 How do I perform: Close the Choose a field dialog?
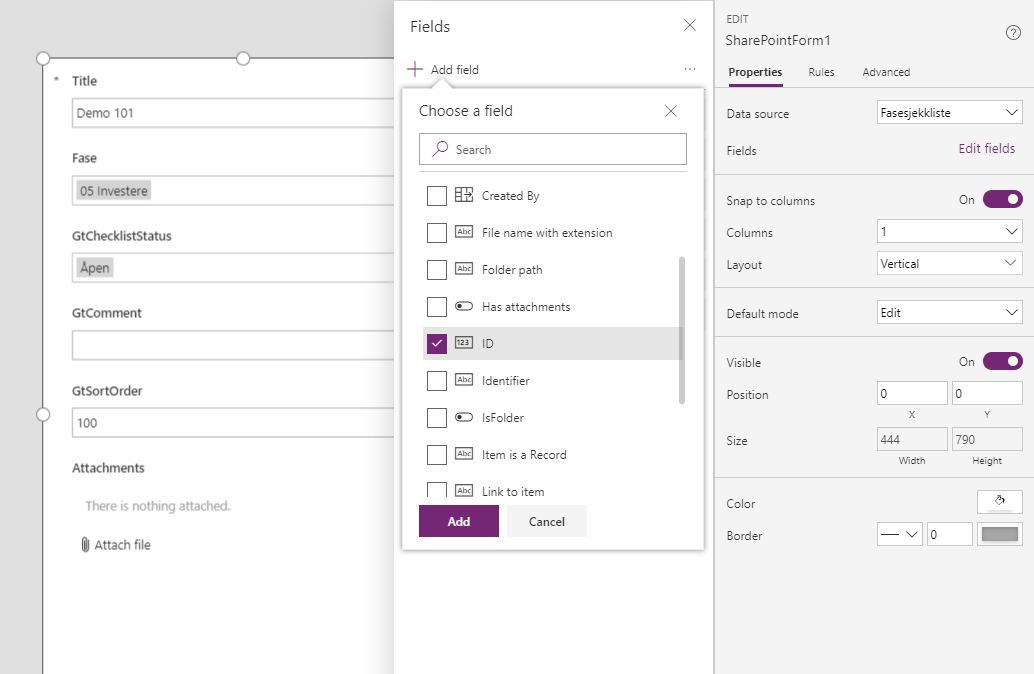click(x=671, y=111)
